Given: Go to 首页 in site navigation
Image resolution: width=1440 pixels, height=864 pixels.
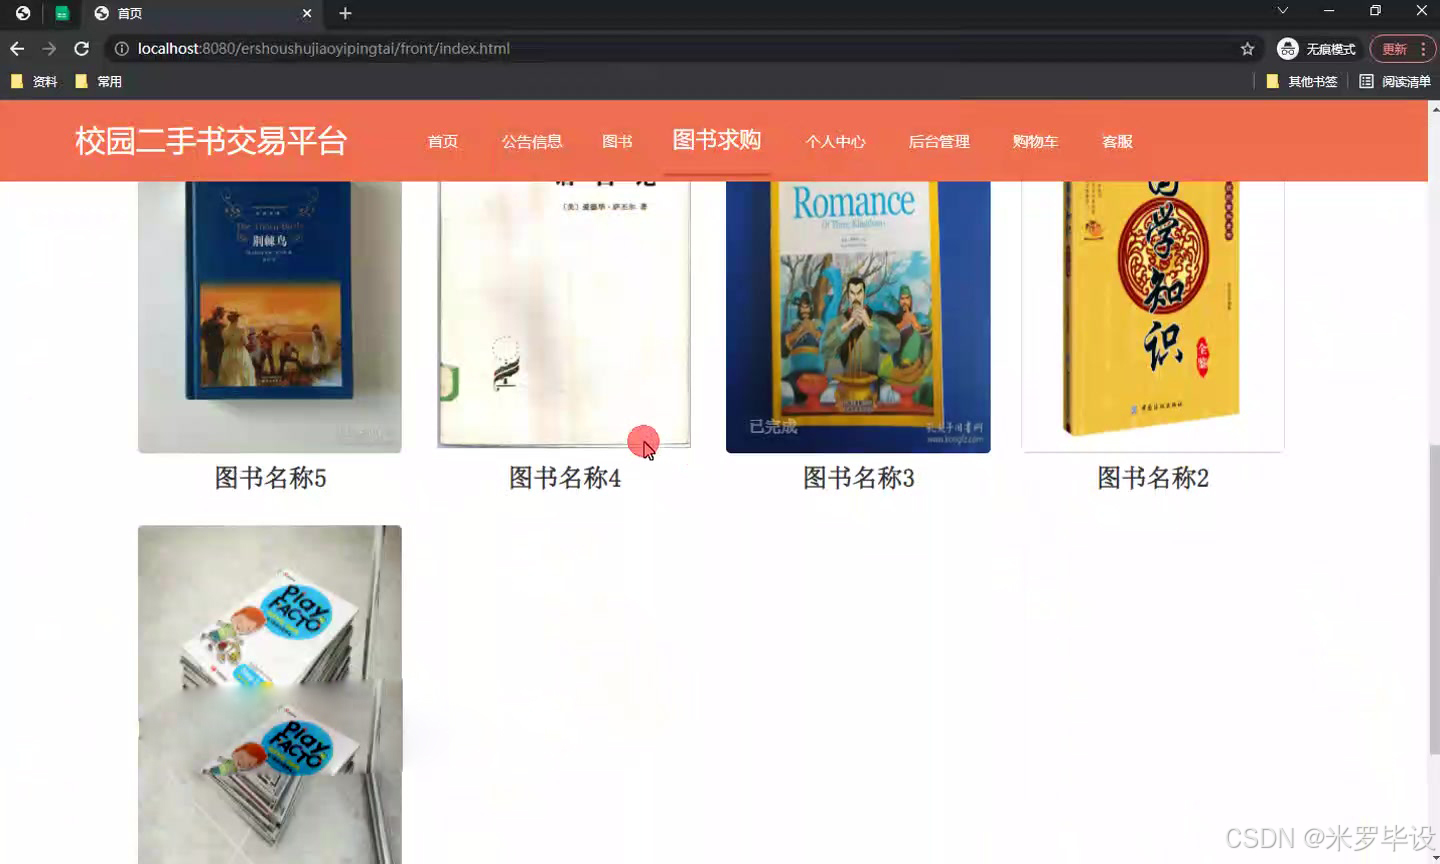Looking at the screenshot, I should coord(443,141).
